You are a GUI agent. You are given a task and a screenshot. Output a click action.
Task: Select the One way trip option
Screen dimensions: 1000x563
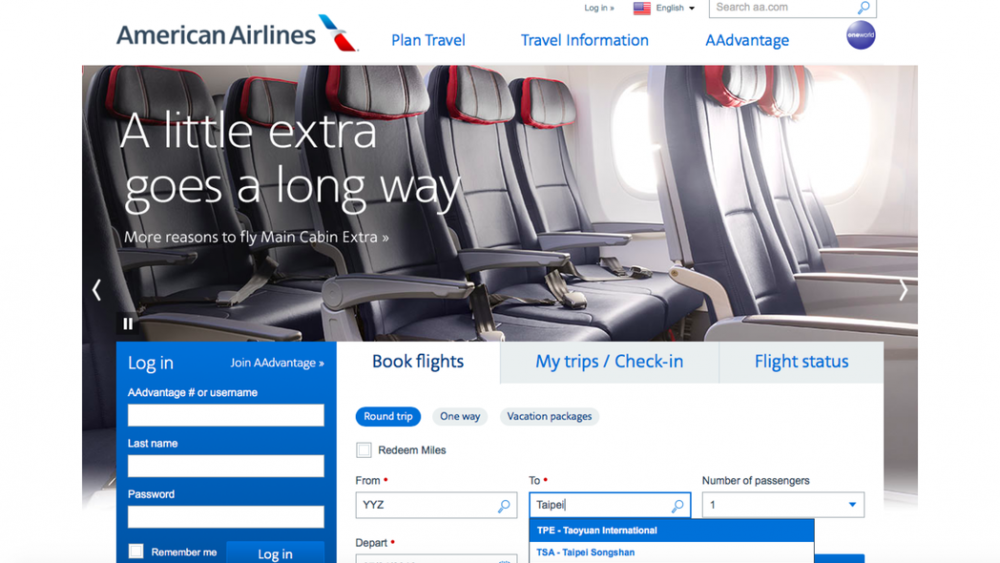(460, 416)
